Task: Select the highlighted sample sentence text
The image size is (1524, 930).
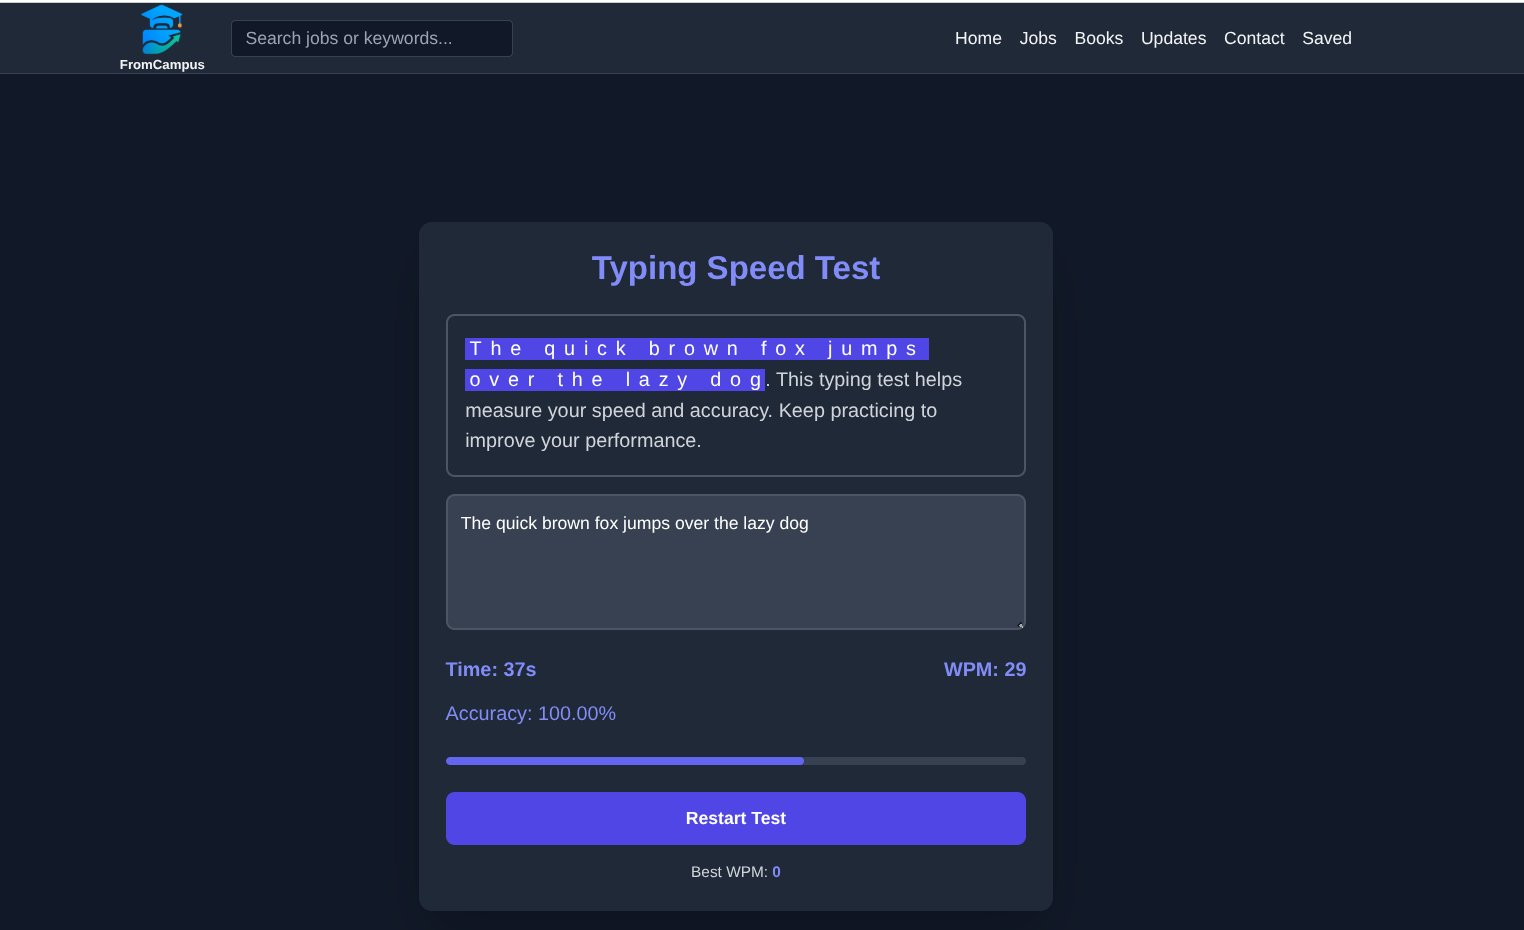Action: coord(695,349)
